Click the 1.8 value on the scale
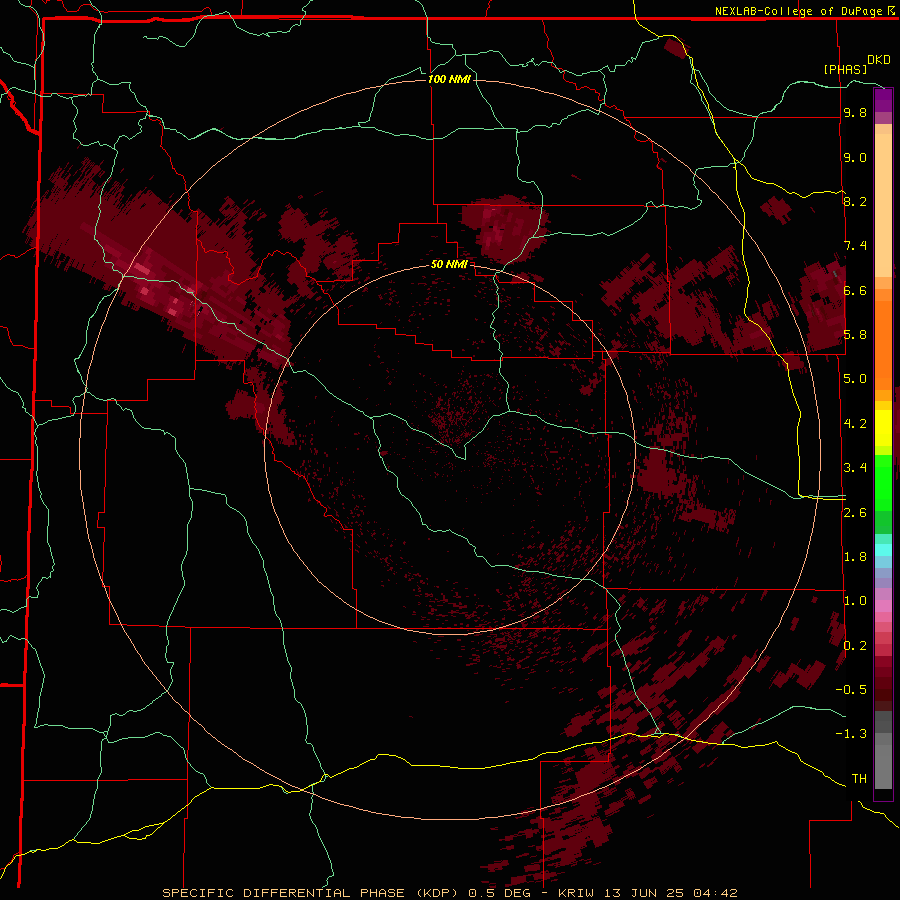900x900 pixels. click(855, 557)
